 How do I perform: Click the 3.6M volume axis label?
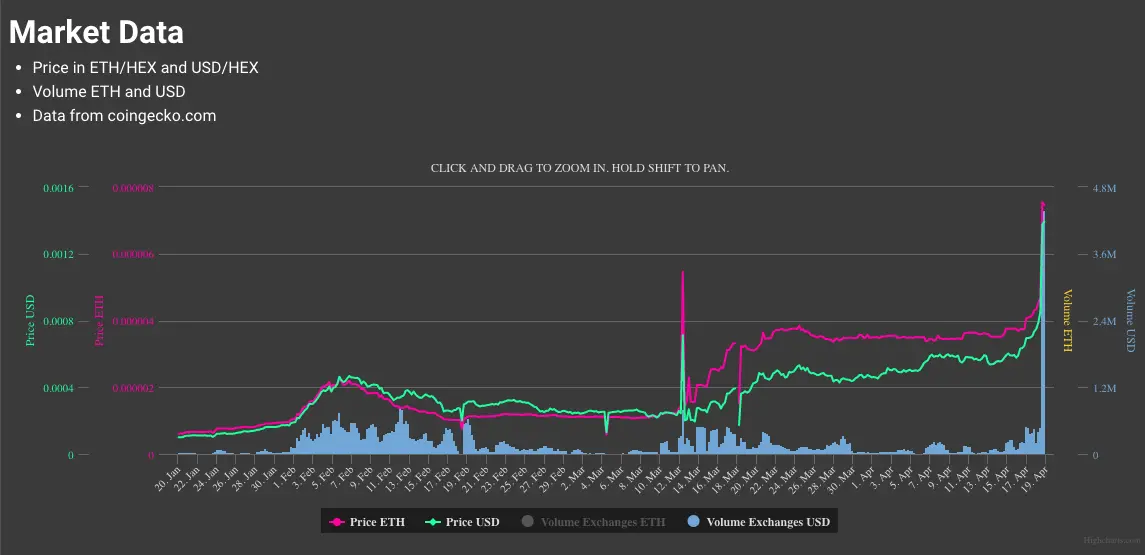pos(1104,255)
